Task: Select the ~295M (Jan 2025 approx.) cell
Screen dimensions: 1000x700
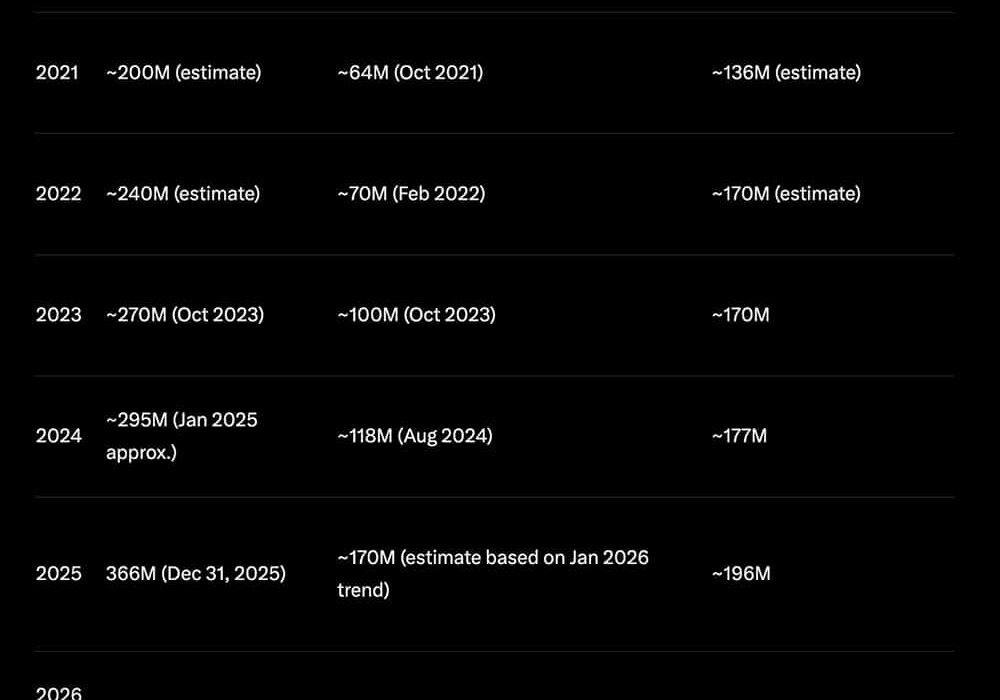Action: pos(182,436)
